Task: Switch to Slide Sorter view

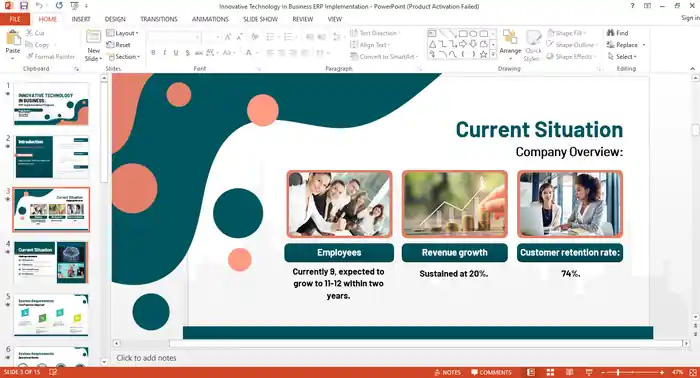Action: [550, 372]
